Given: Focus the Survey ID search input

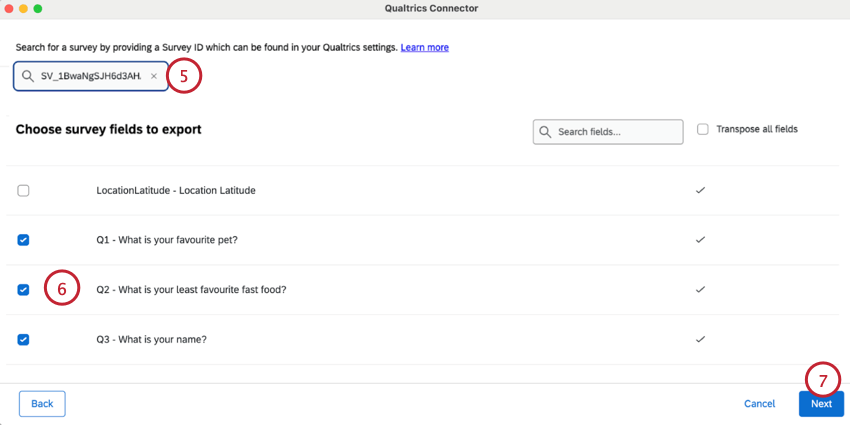Looking at the screenshot, I should 91,76.
